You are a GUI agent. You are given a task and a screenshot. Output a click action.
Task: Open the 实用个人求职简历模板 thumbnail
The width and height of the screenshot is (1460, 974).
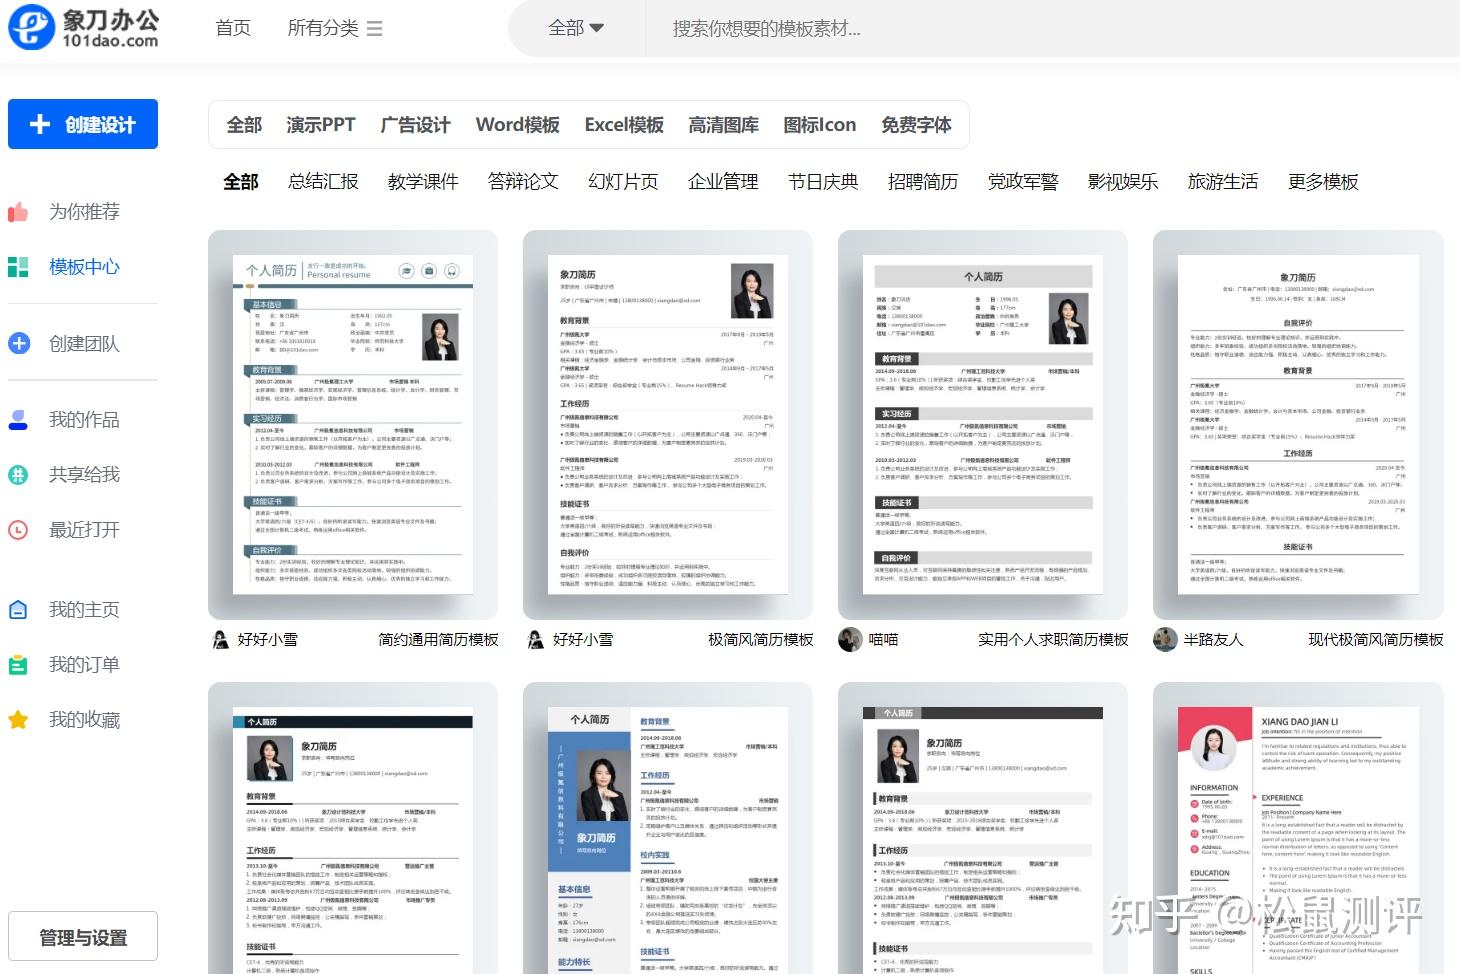pos(983,425)
